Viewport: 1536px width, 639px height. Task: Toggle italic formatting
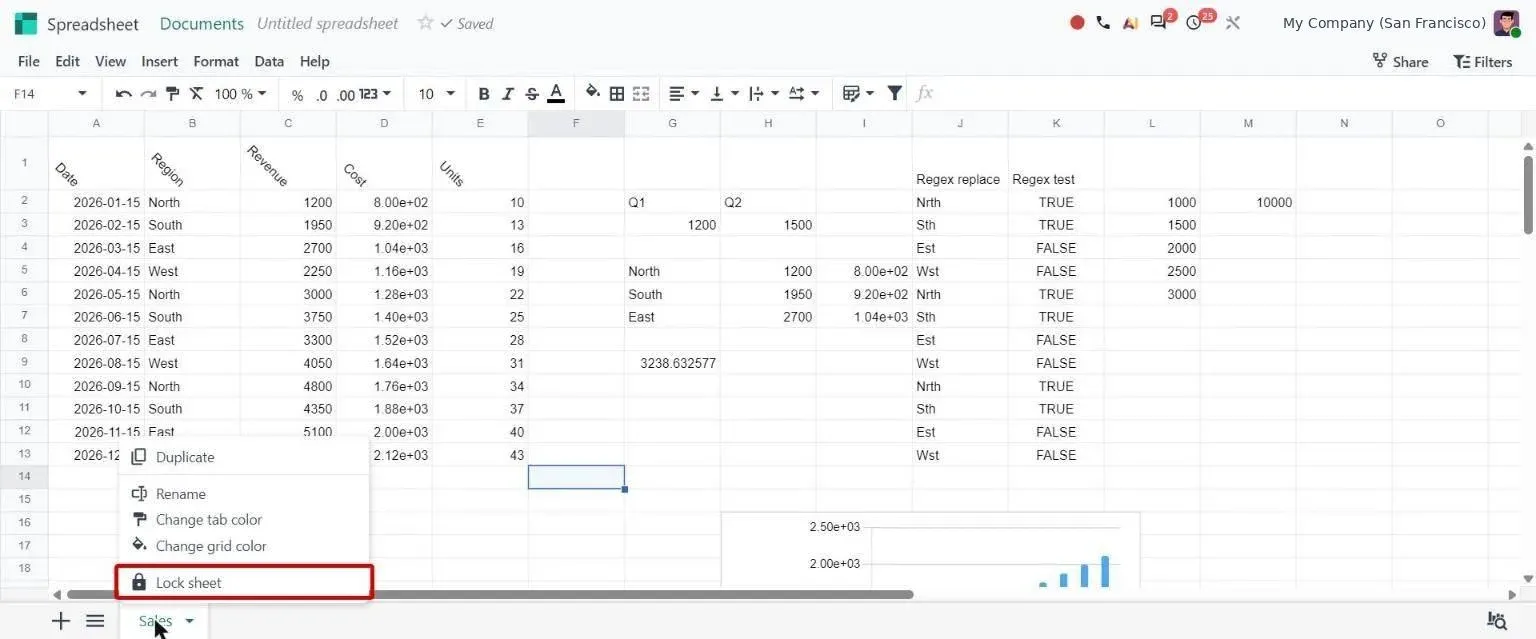point(508,94)
